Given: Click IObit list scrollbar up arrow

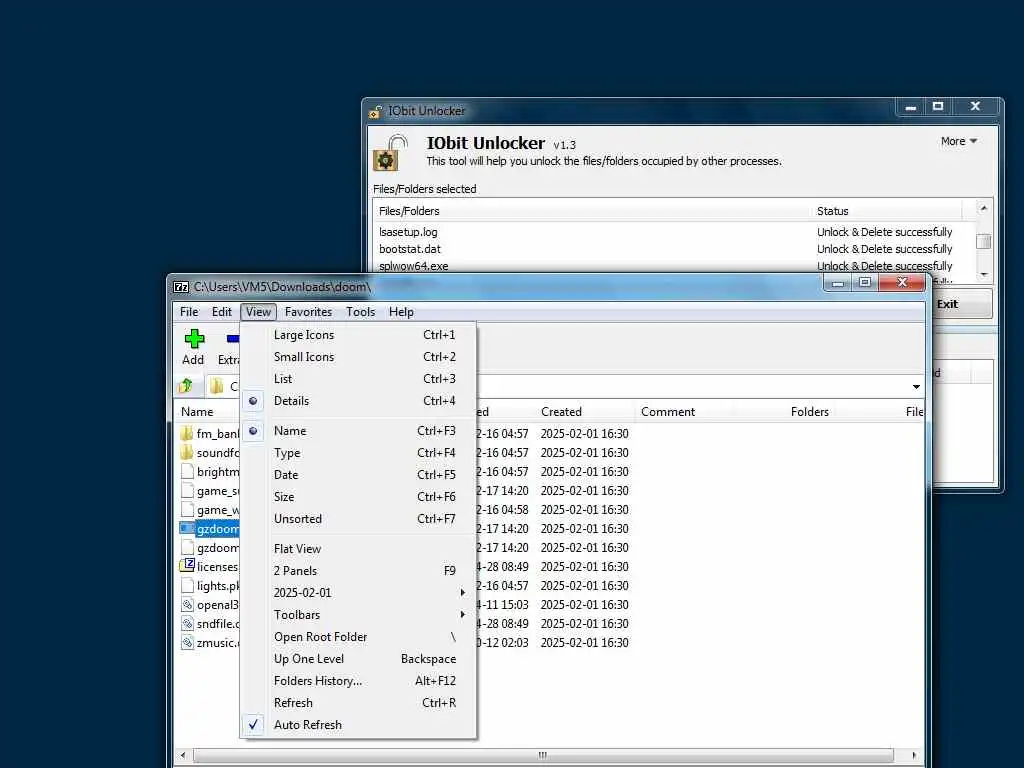Looking at the screenshot, I should (984, 208).
